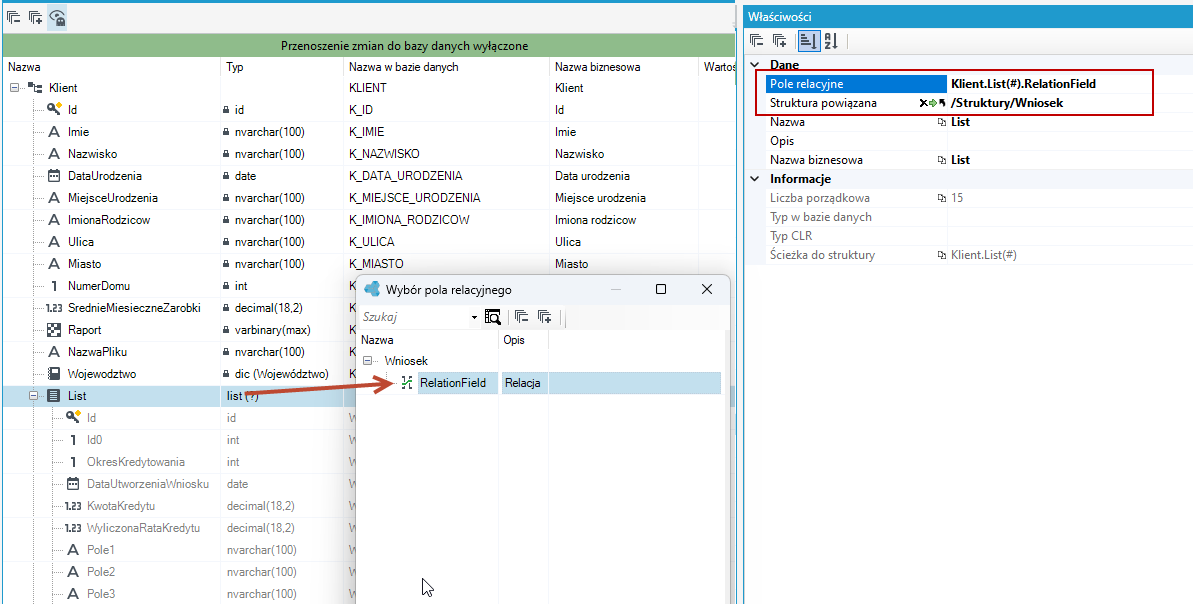1193x604 pixels.
Task: Collapse the Wniosek node in dialog
Action: point(369,361)
